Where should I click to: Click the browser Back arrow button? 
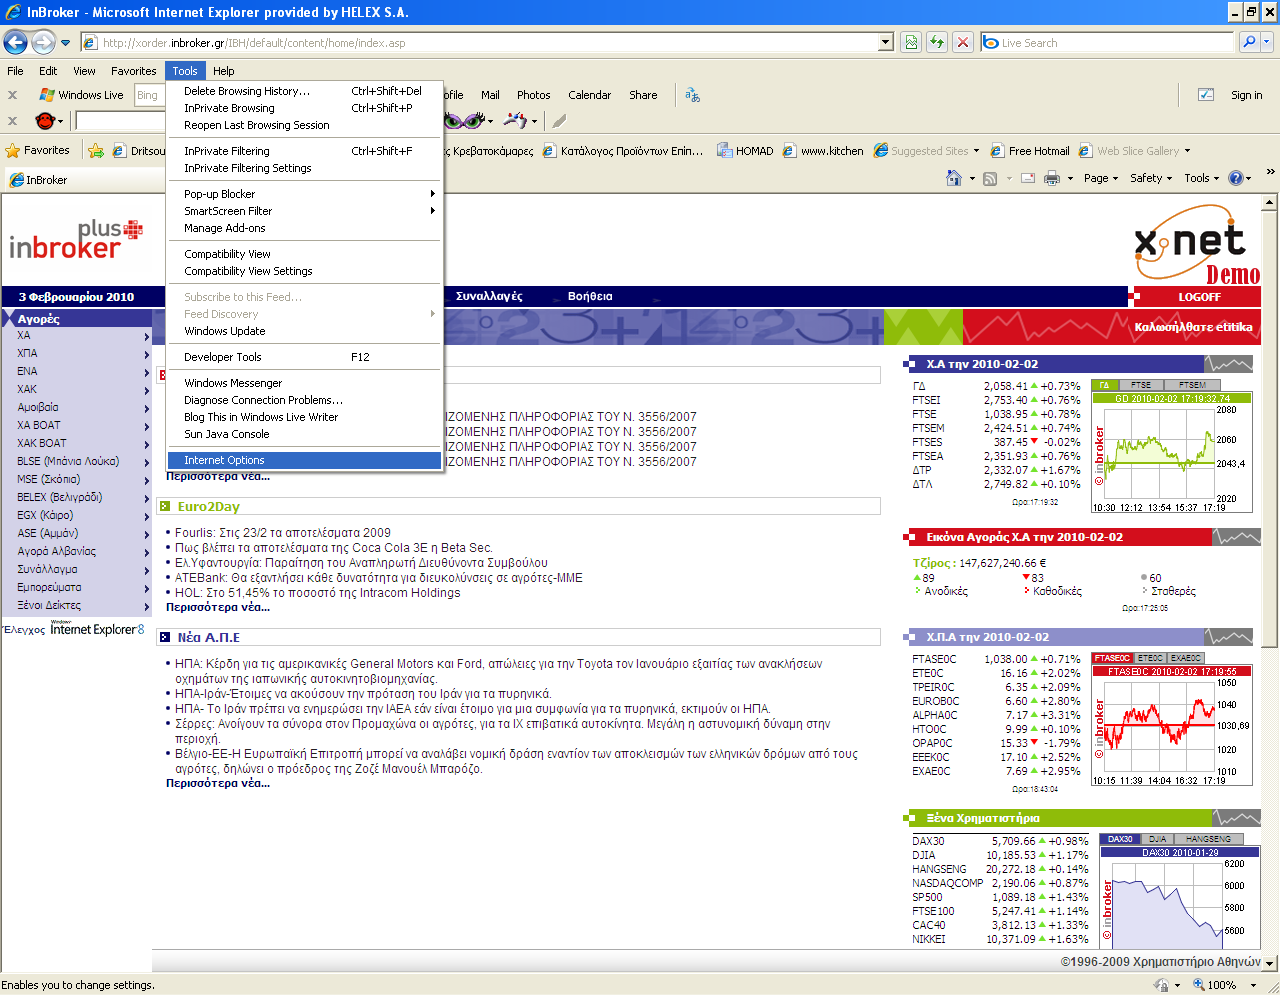pyautogui.click(x=15, y=42)
